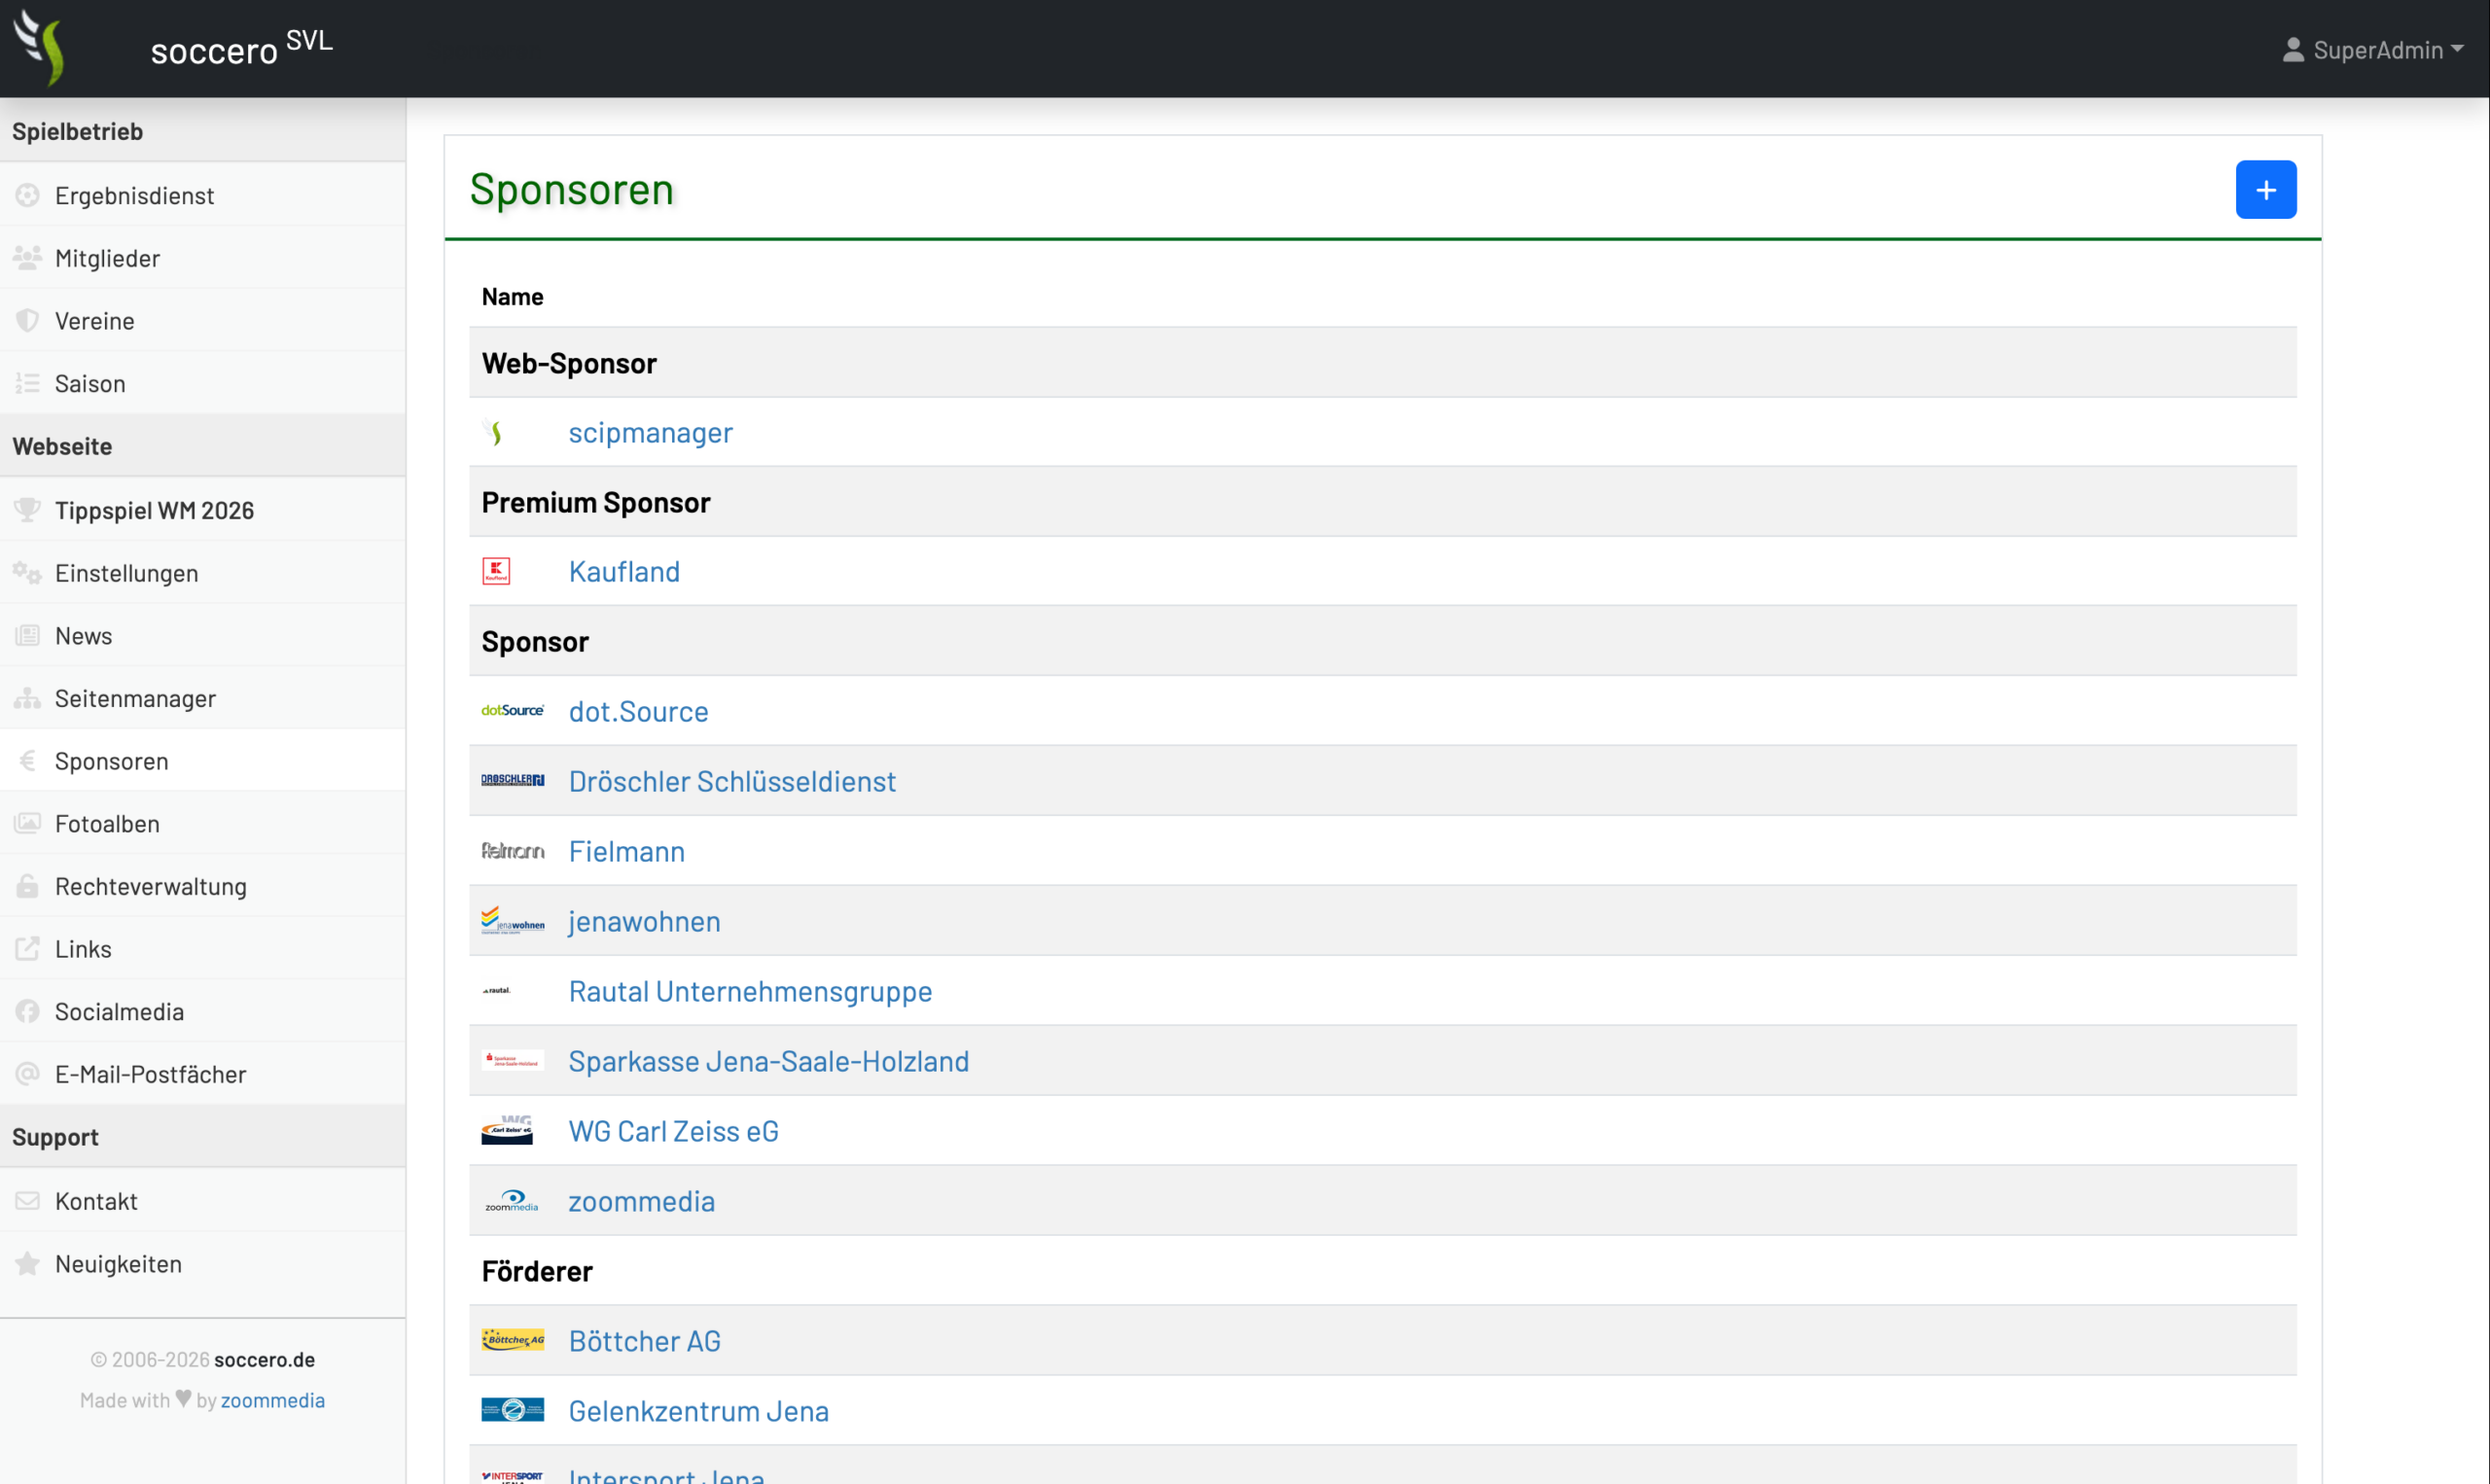Click the Tippspiel WM 2026 trophy icon
This screenshot has width=2490, height=1484.
coord(28,510)
